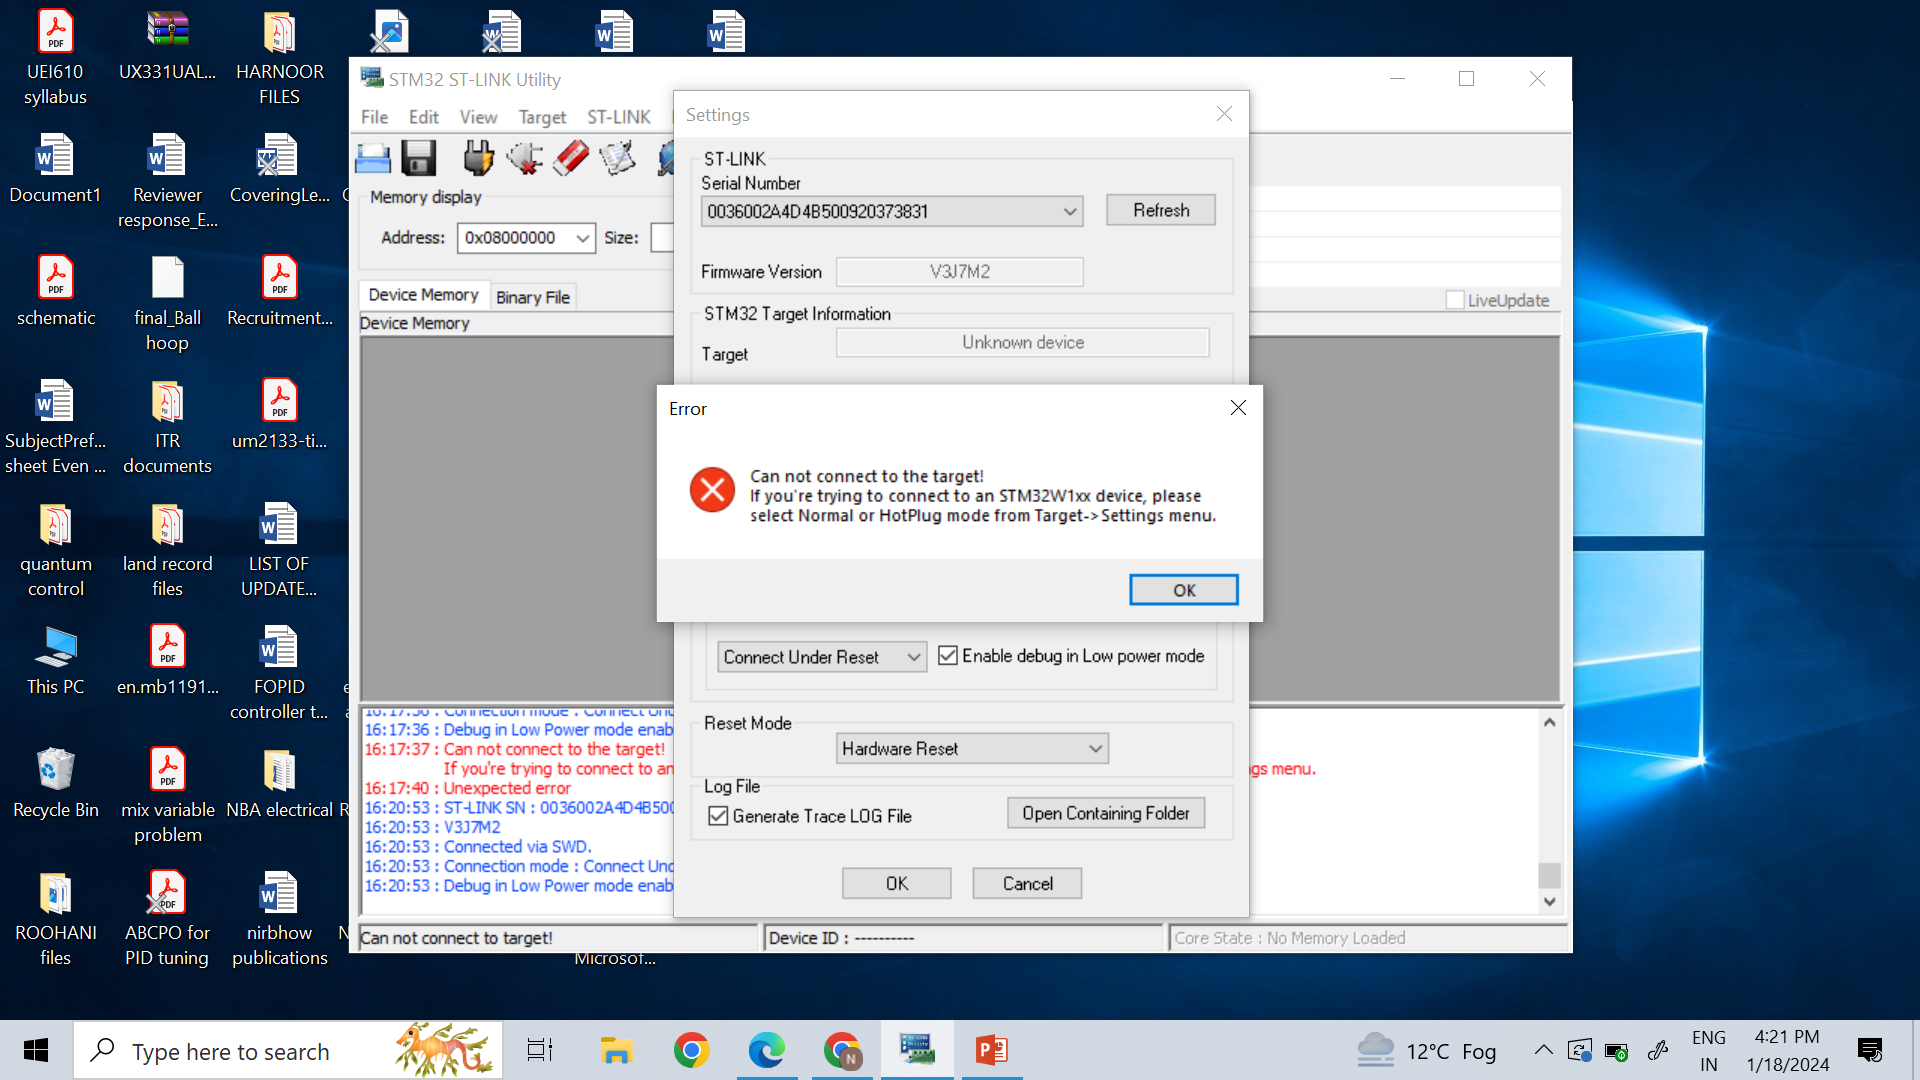
Task: Open Microsoft Edge from the taskbar
Action: [766, 1050]
